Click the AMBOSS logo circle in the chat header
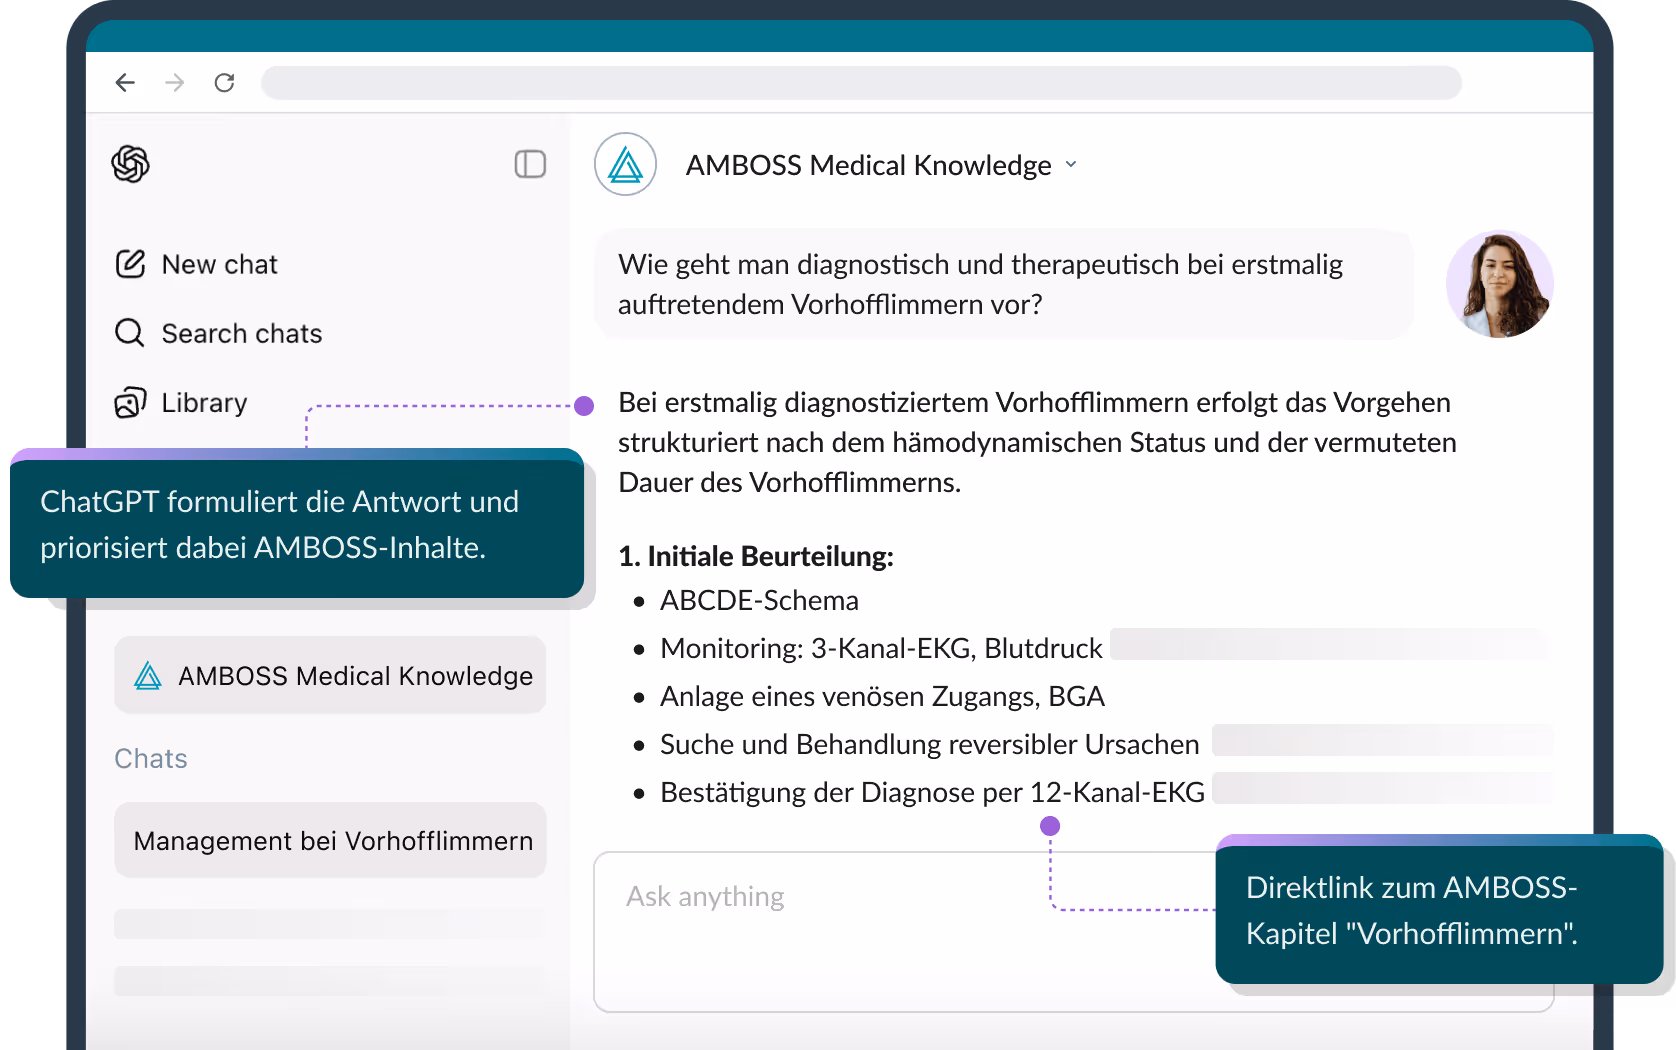Viewport: 1676px width, 1050px height. click(x=625, y=164)
